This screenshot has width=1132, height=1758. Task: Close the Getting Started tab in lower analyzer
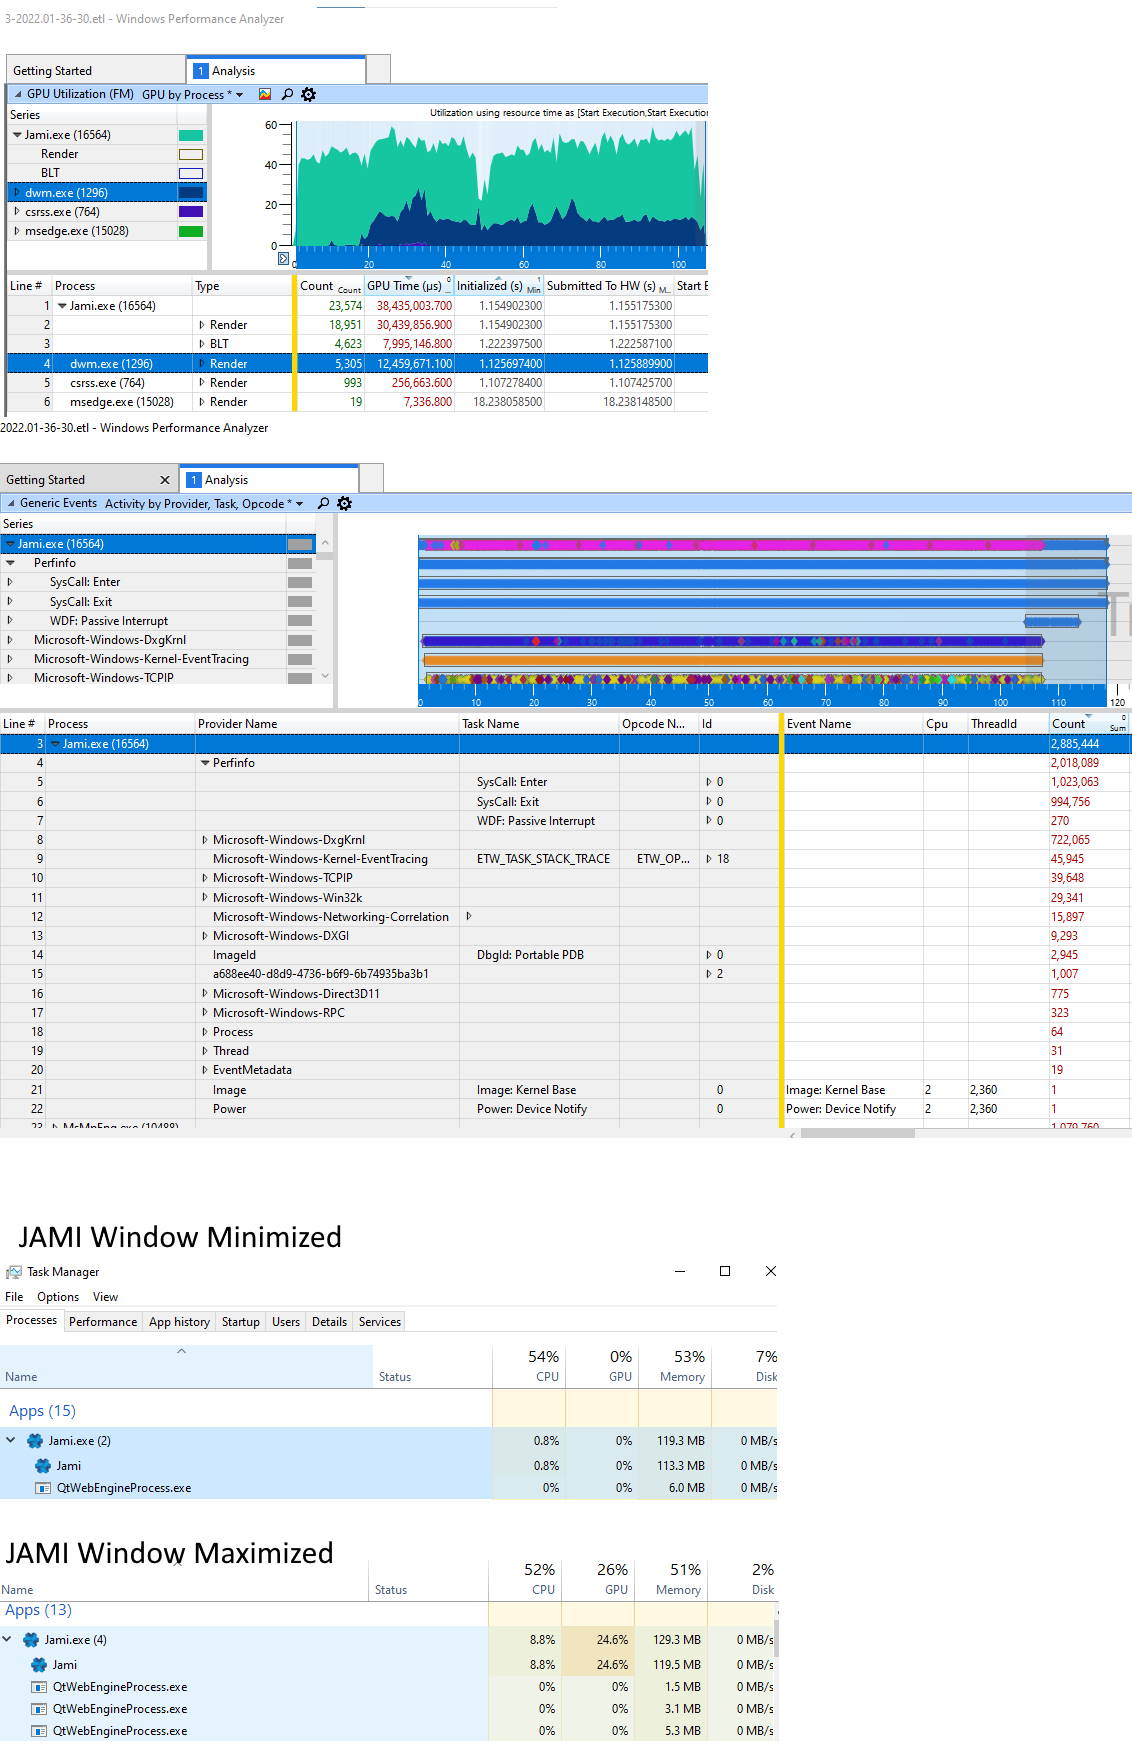click(x=165, y=480)
